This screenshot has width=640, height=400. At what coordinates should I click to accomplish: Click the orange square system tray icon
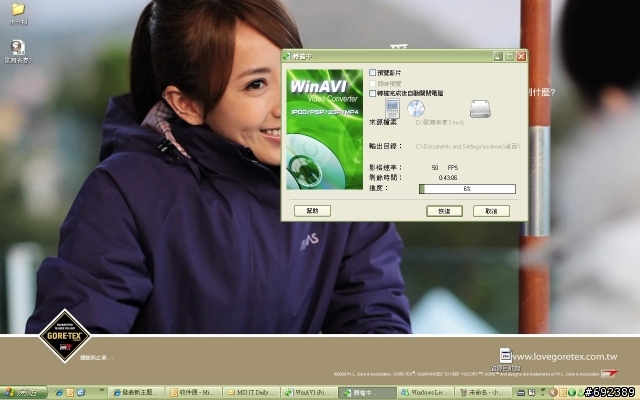pyautogui.click(x=563, y=393)
